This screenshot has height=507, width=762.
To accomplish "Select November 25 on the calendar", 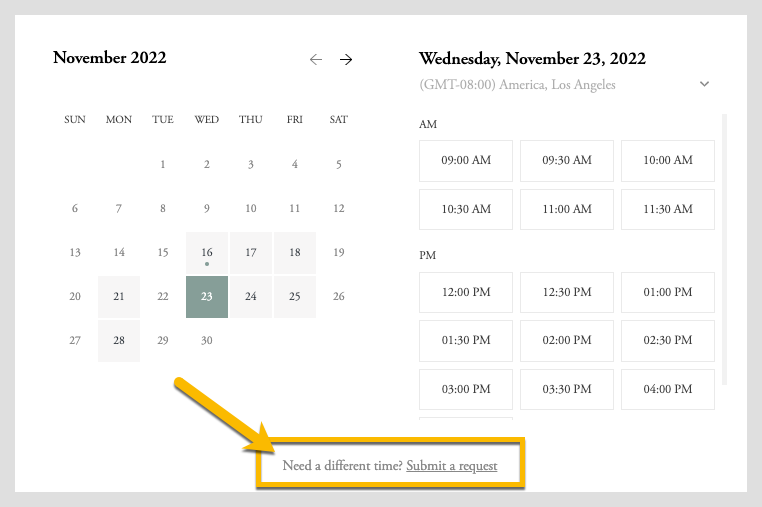I will 295,297.
